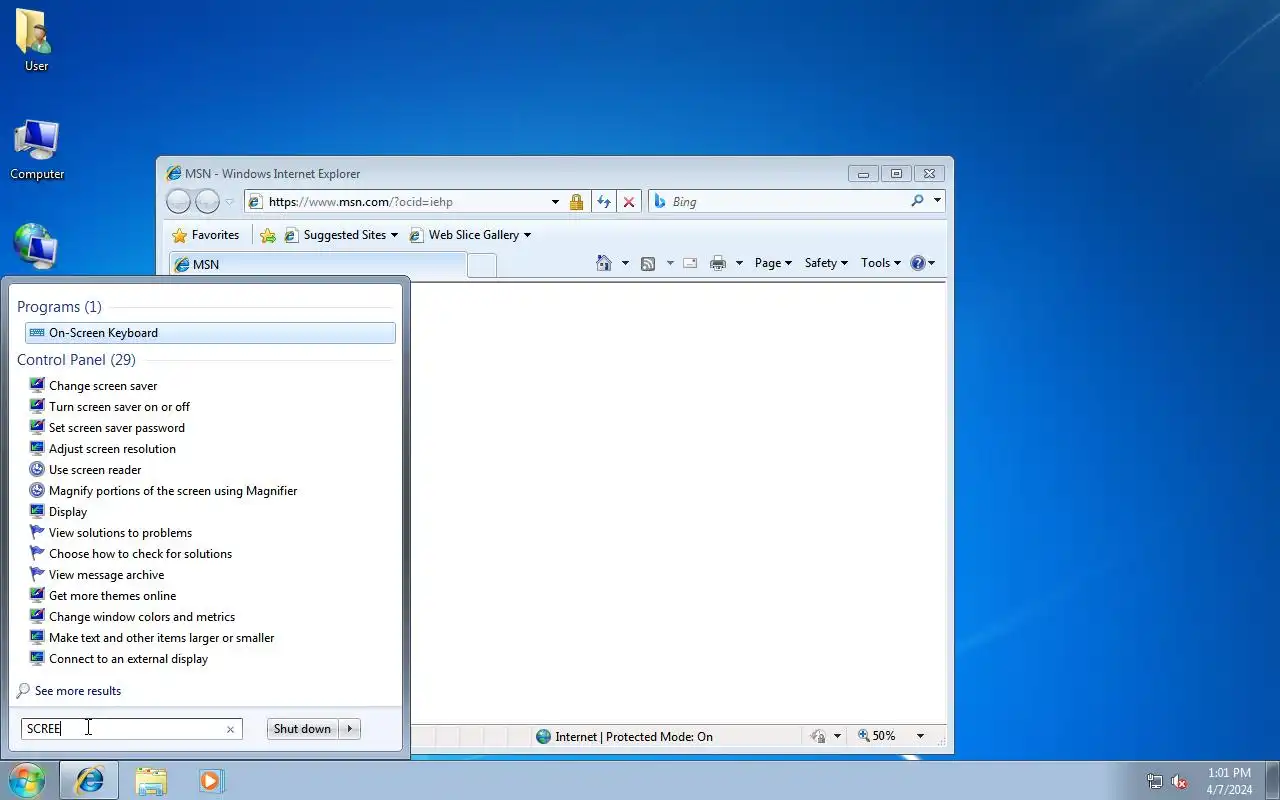Viewport: 1280px width, 800px height.
Task: Click the 50% zoom level button
Action: [x=877, y=736]
